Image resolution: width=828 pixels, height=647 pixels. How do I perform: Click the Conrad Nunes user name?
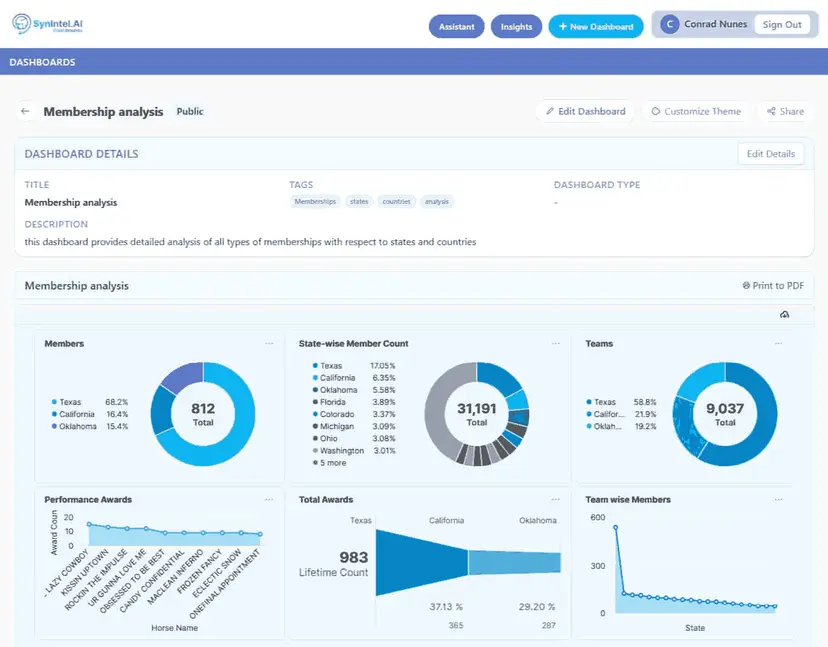(716, 24)
